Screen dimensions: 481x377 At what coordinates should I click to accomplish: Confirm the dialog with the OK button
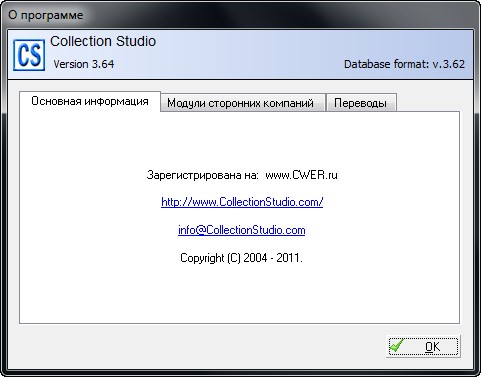pos(423,347)
